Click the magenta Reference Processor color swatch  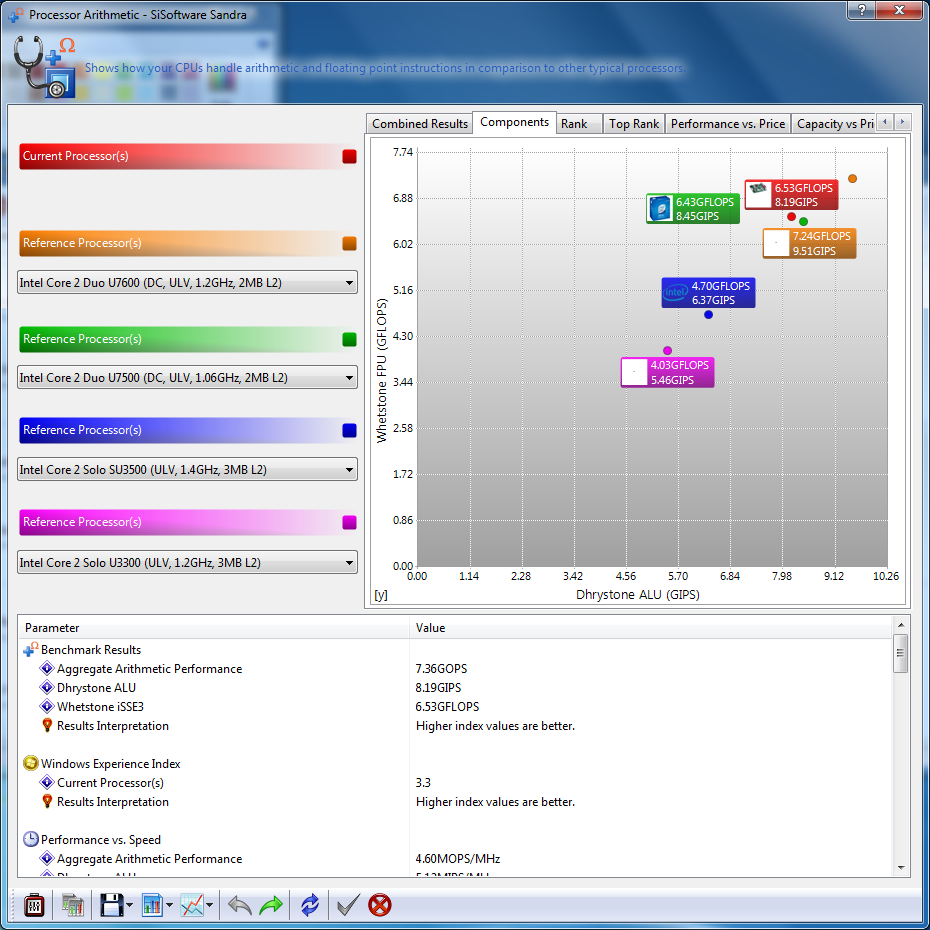click(x=349, y=523)
